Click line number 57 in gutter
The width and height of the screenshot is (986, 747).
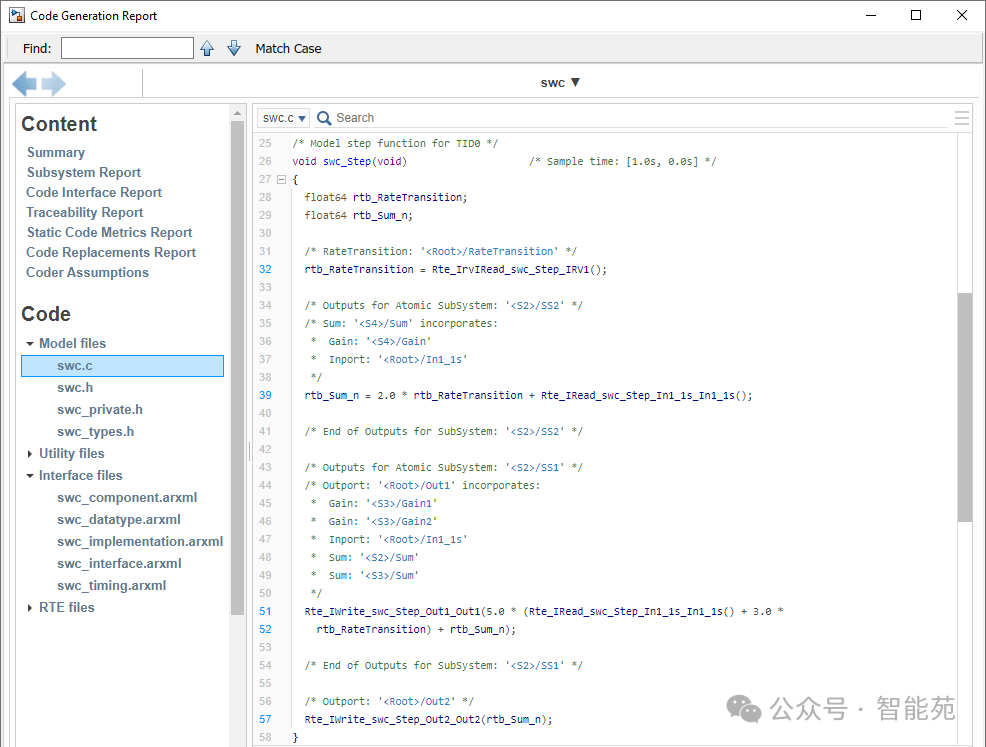265,719
